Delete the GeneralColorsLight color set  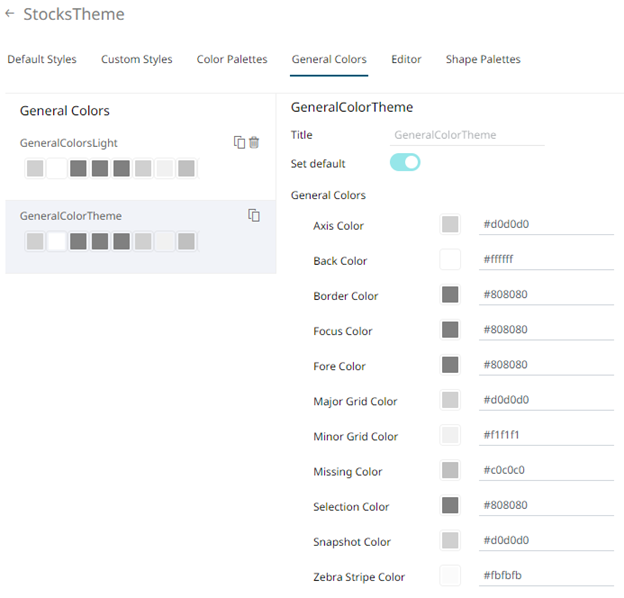(x=254, y=143)
